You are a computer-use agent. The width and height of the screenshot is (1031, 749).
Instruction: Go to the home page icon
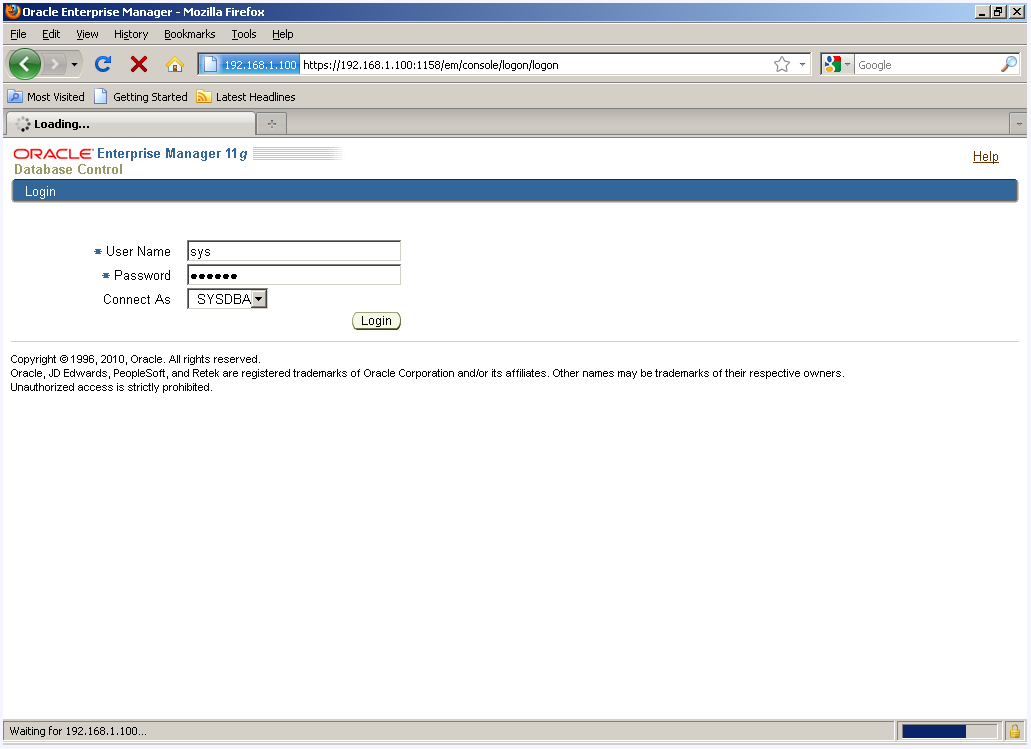[x=175, y=64]
